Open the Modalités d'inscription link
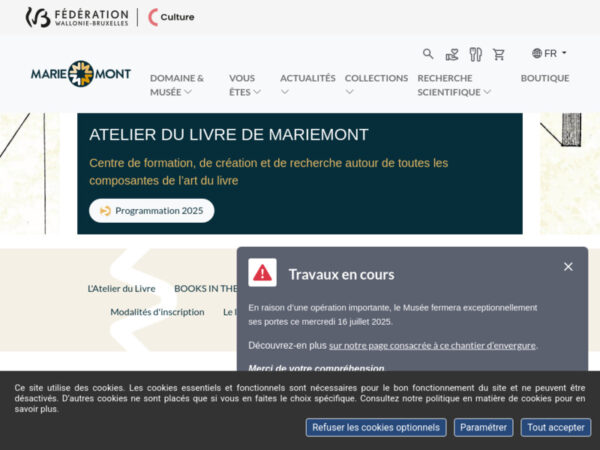600x450 pixels. tap(157, 312)
